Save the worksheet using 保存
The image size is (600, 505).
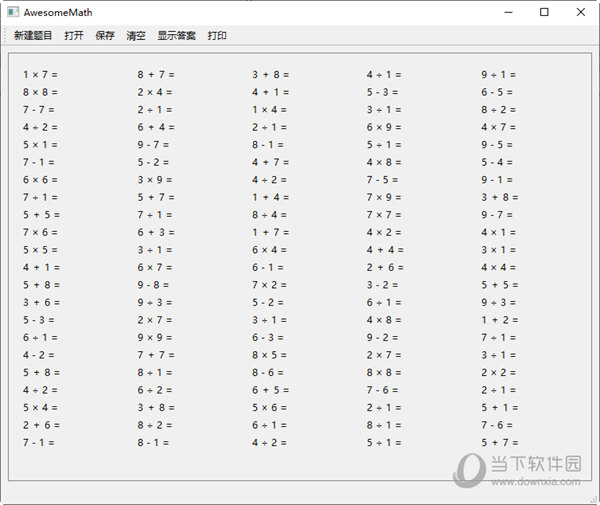coord(105,36)
